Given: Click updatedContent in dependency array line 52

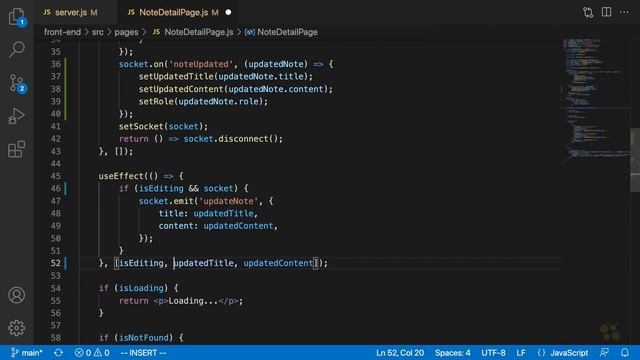Looking at the screenshot, I should point(278,263).
